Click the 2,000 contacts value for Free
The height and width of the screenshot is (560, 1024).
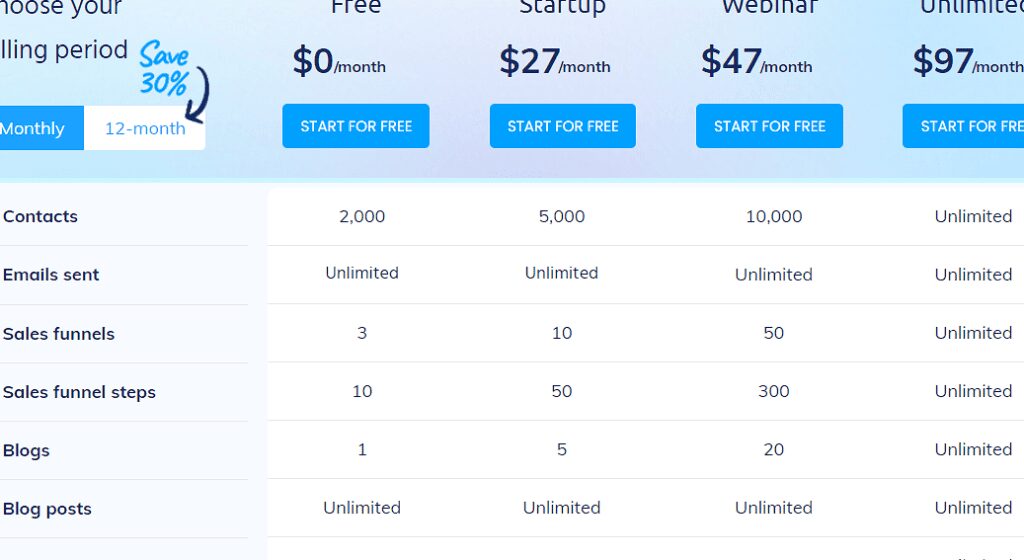(x=362, y=216)
